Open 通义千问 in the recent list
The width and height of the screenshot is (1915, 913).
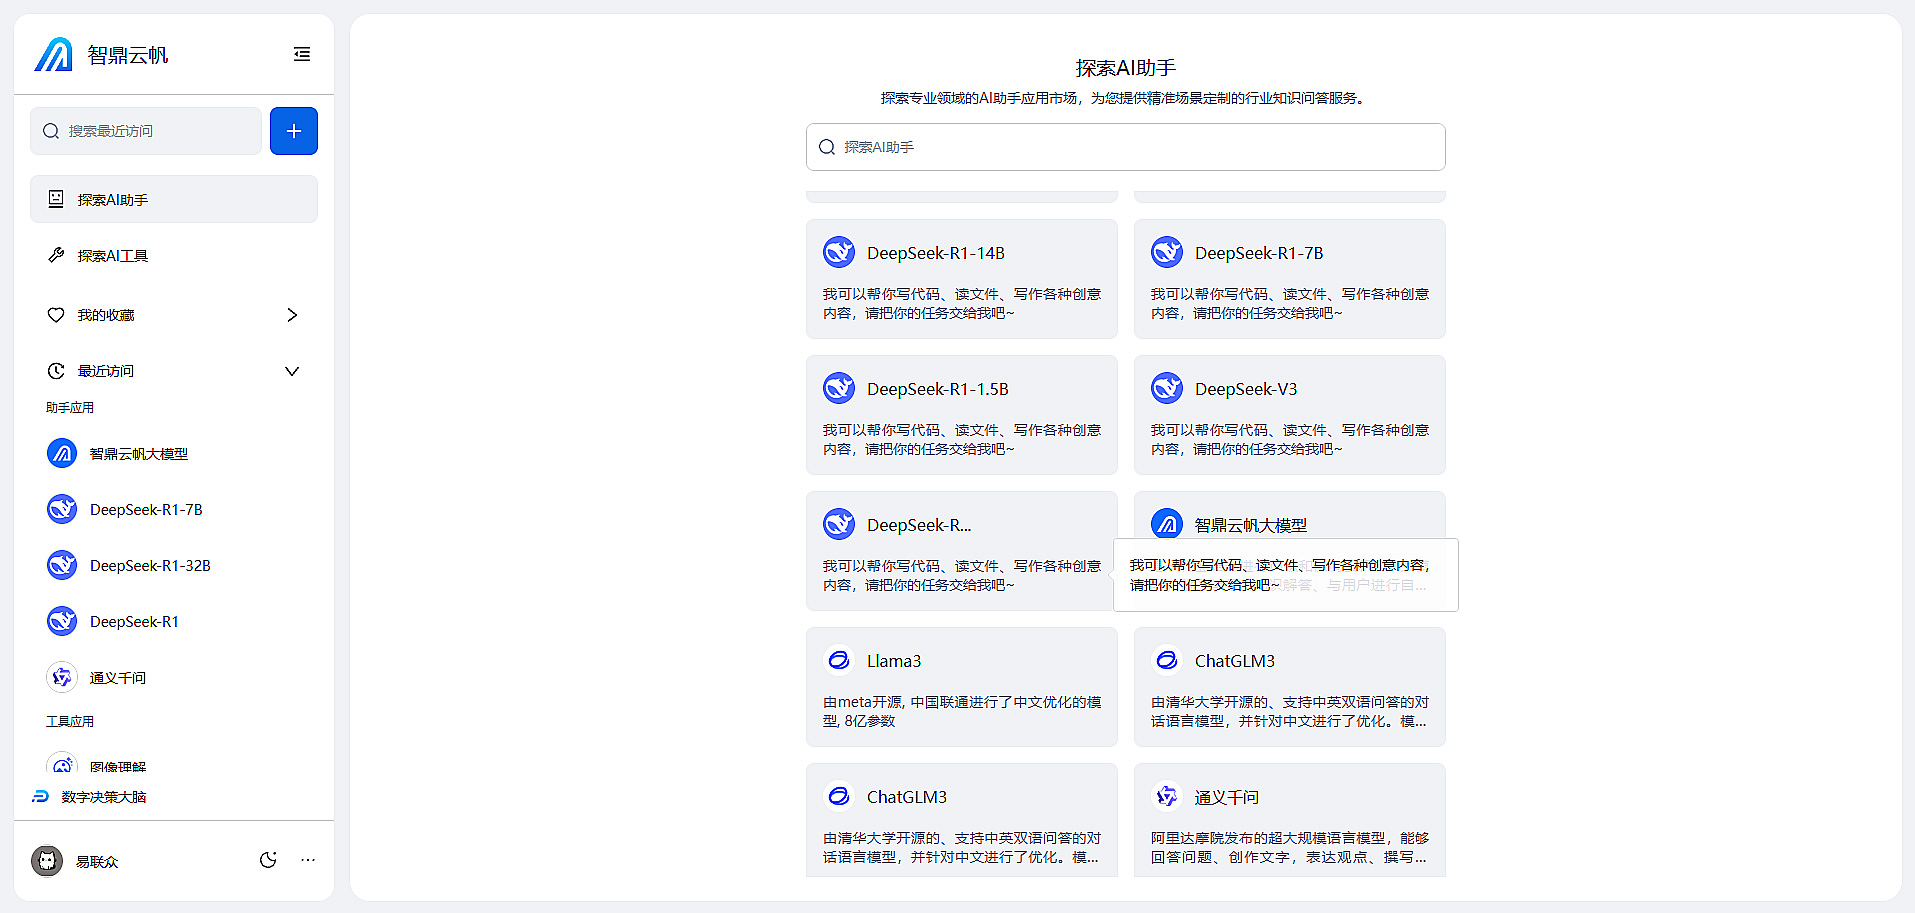pyautogui.click(x=174, y=677)
